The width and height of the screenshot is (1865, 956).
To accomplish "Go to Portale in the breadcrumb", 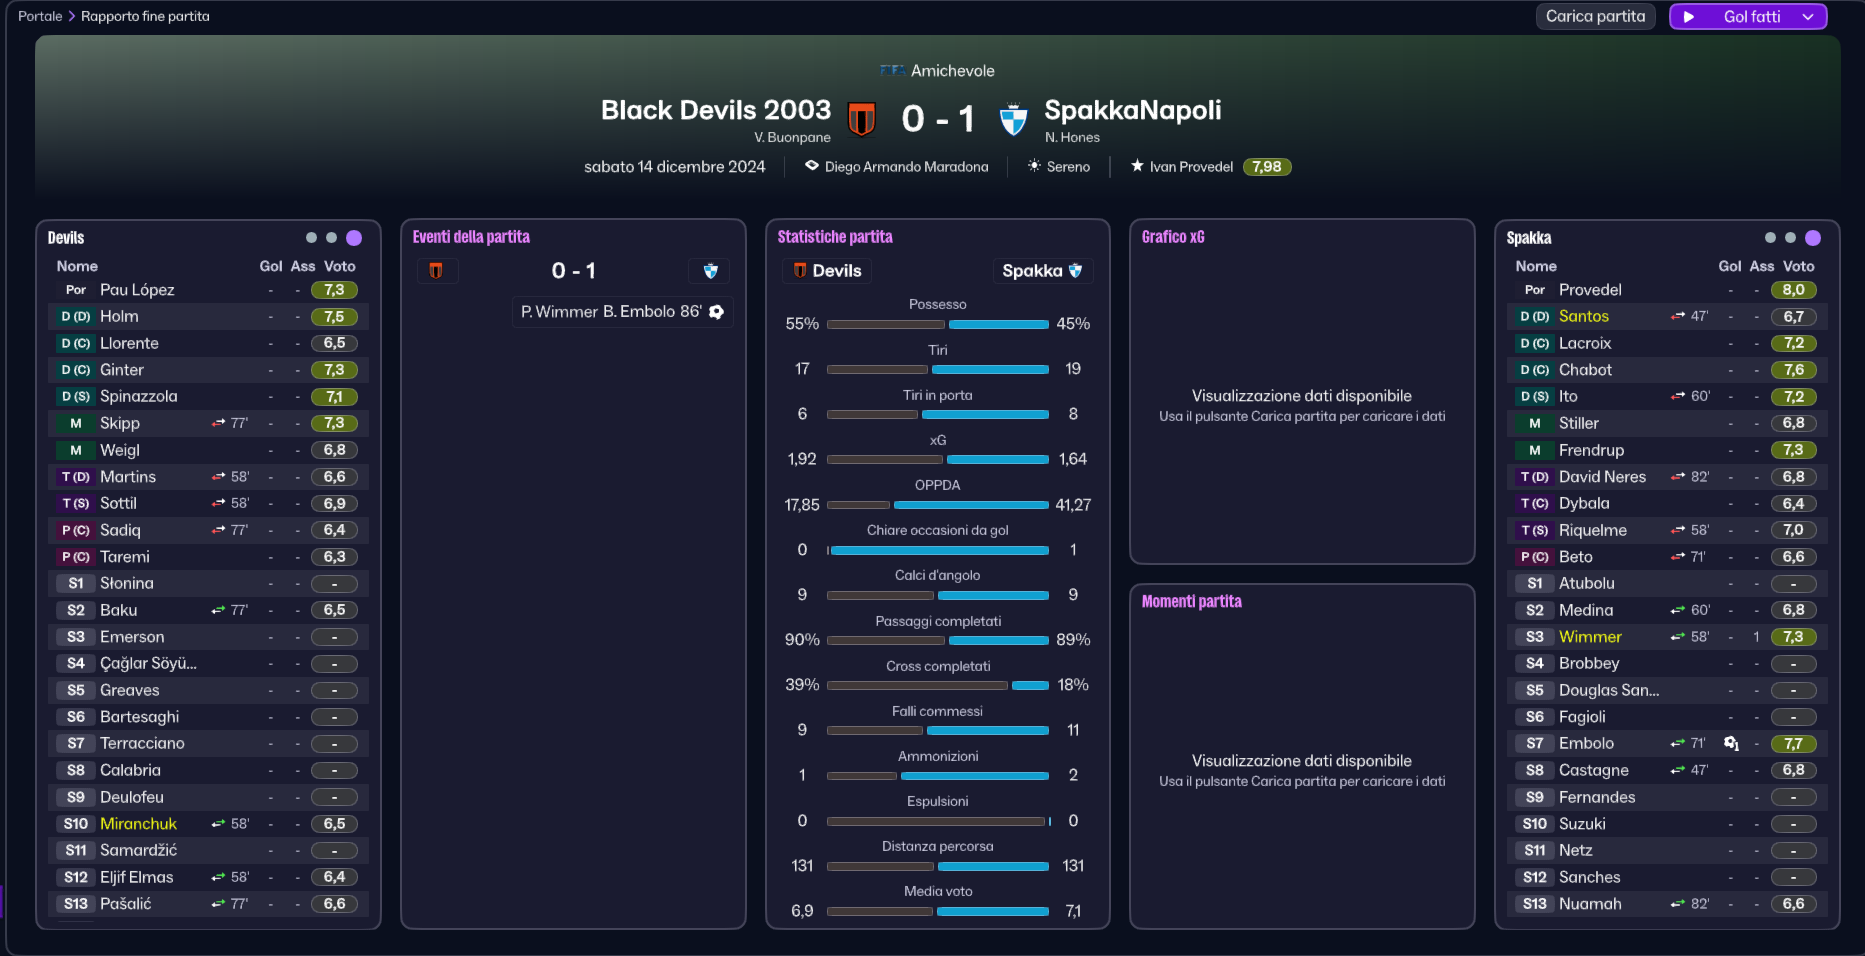I will pos(40,16).
